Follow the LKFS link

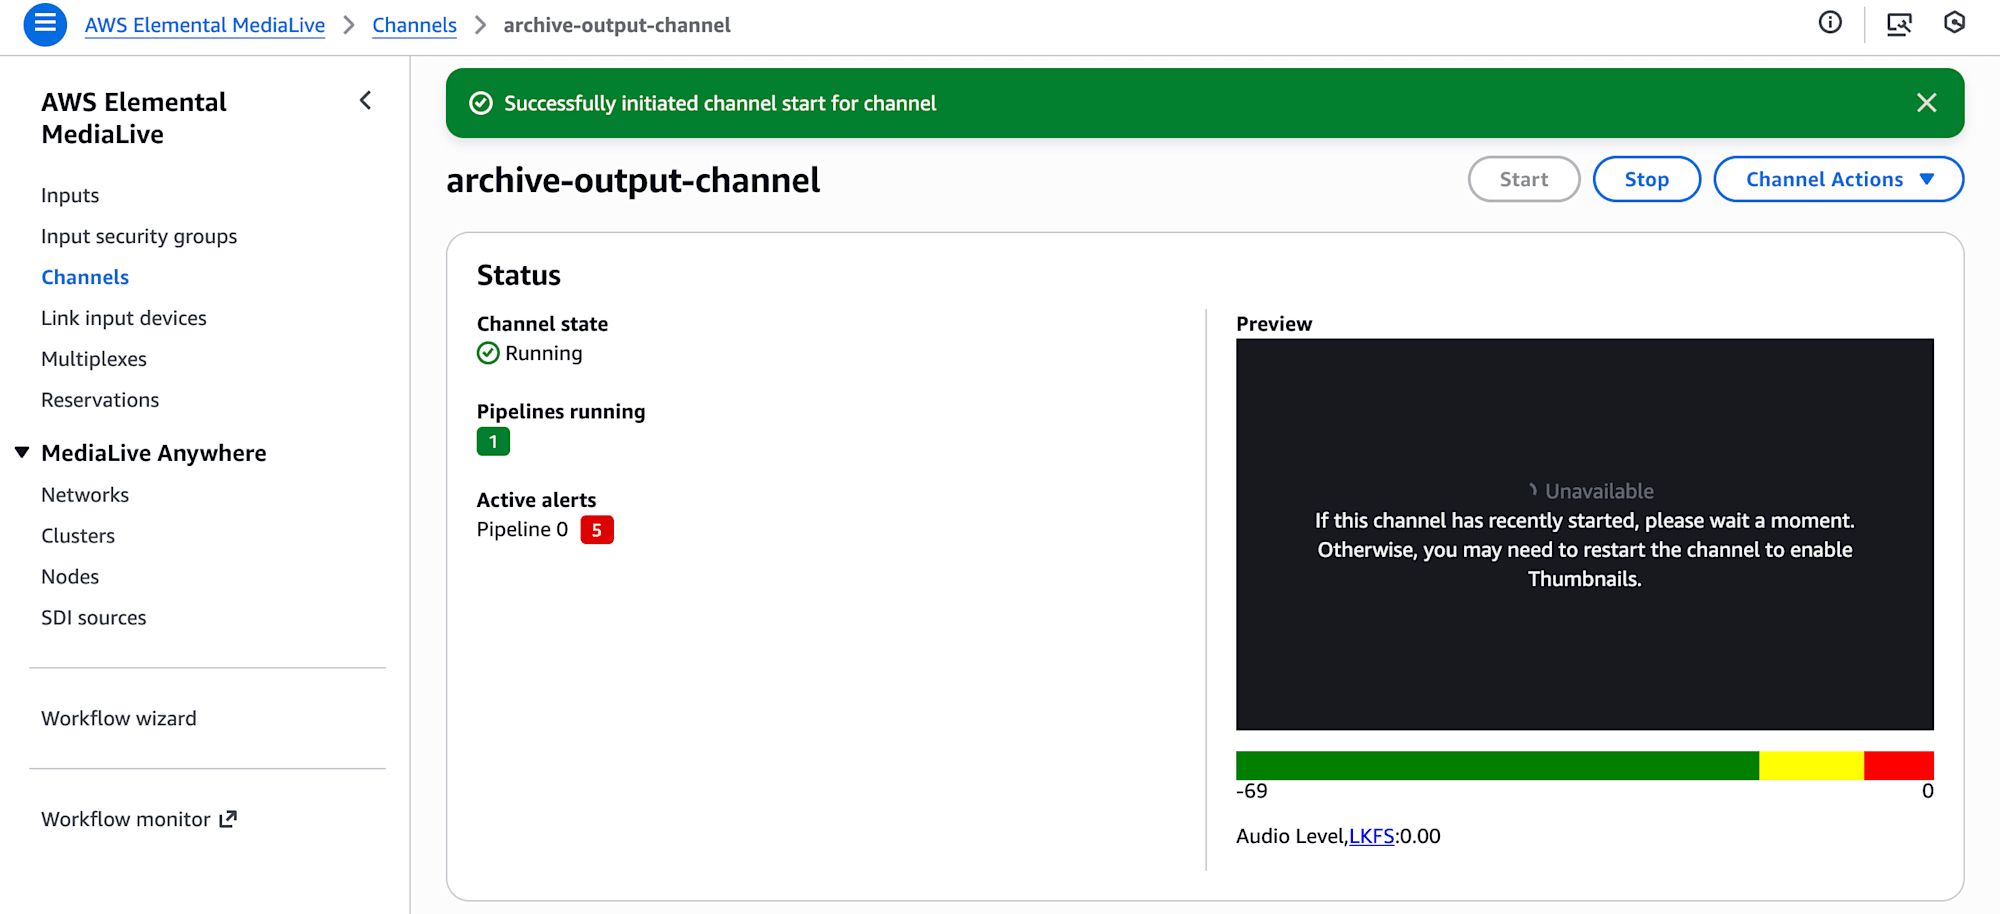[x=1371, y=836]
